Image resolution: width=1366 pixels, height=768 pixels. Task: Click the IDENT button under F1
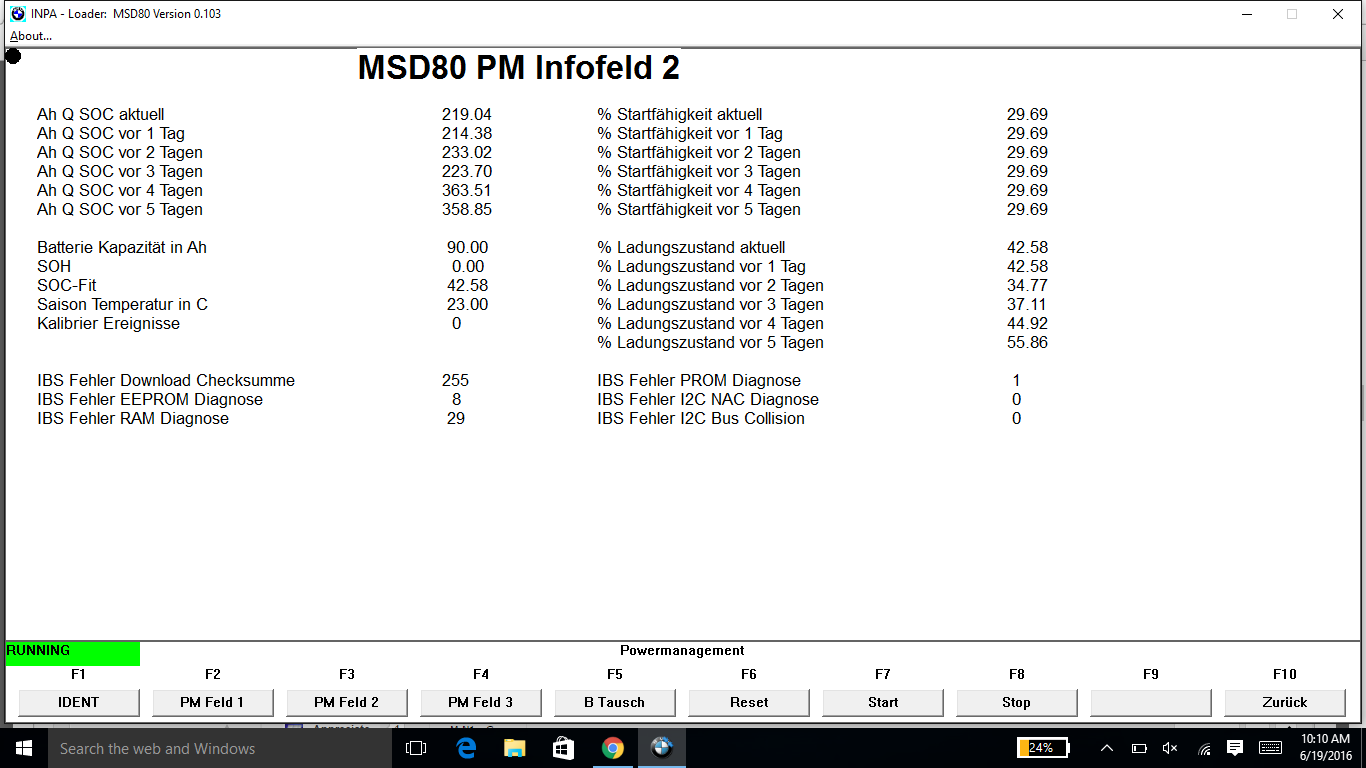pos(79,702)
